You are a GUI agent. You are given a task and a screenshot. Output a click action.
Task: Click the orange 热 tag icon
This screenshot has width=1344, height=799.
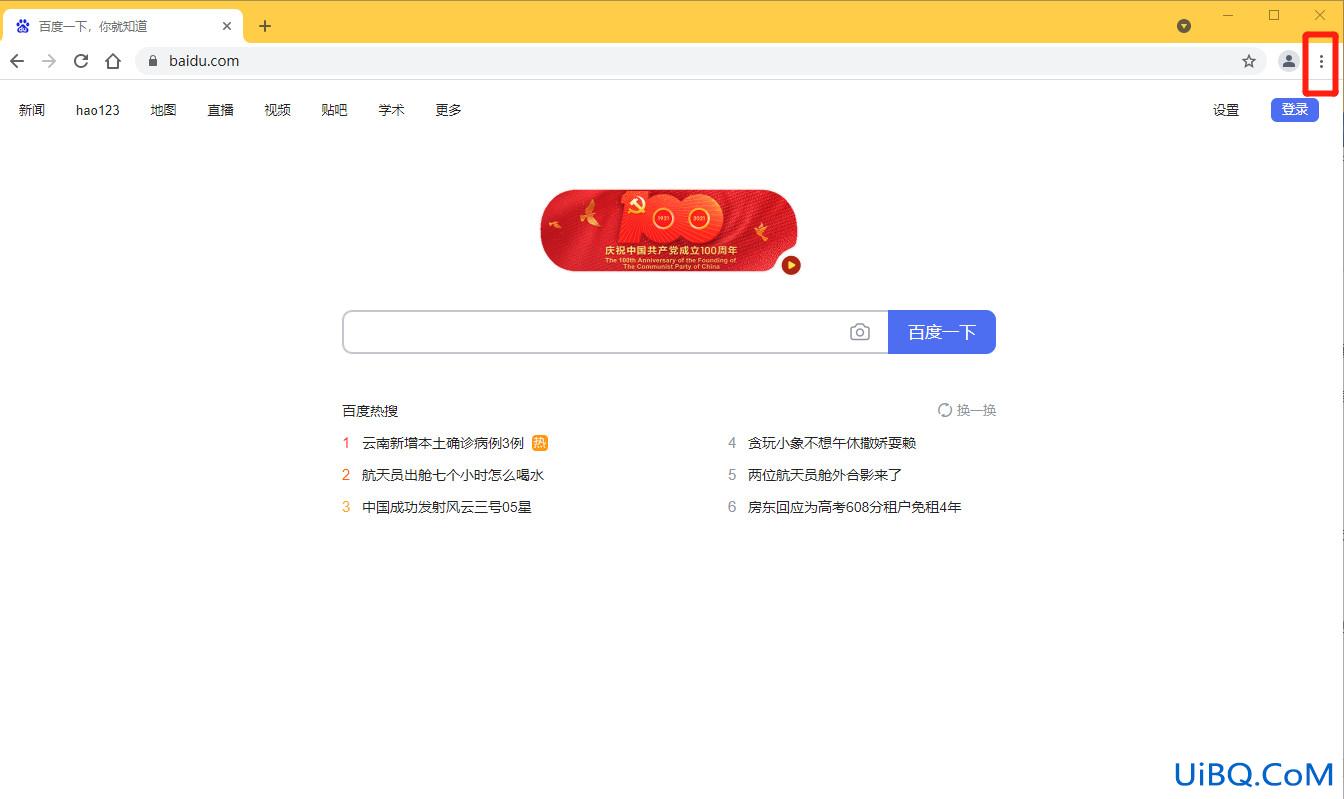coord(540,443)
